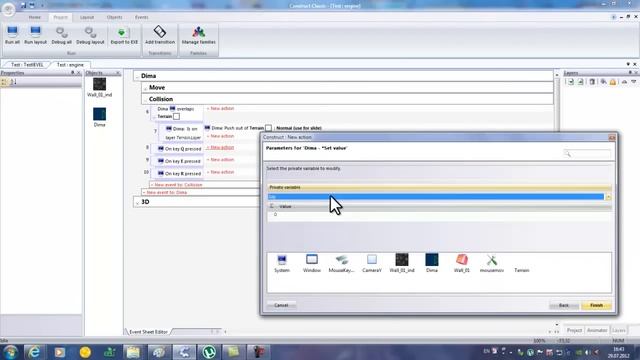Click New action link for Q pressed event

tap(220, 147)
